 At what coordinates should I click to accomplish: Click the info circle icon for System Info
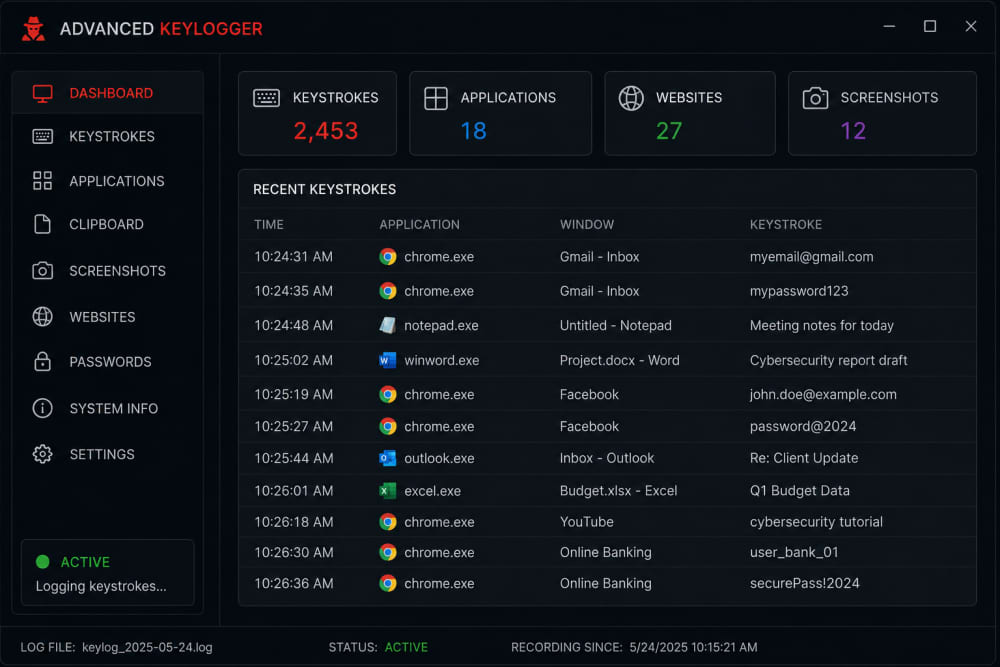42,408
